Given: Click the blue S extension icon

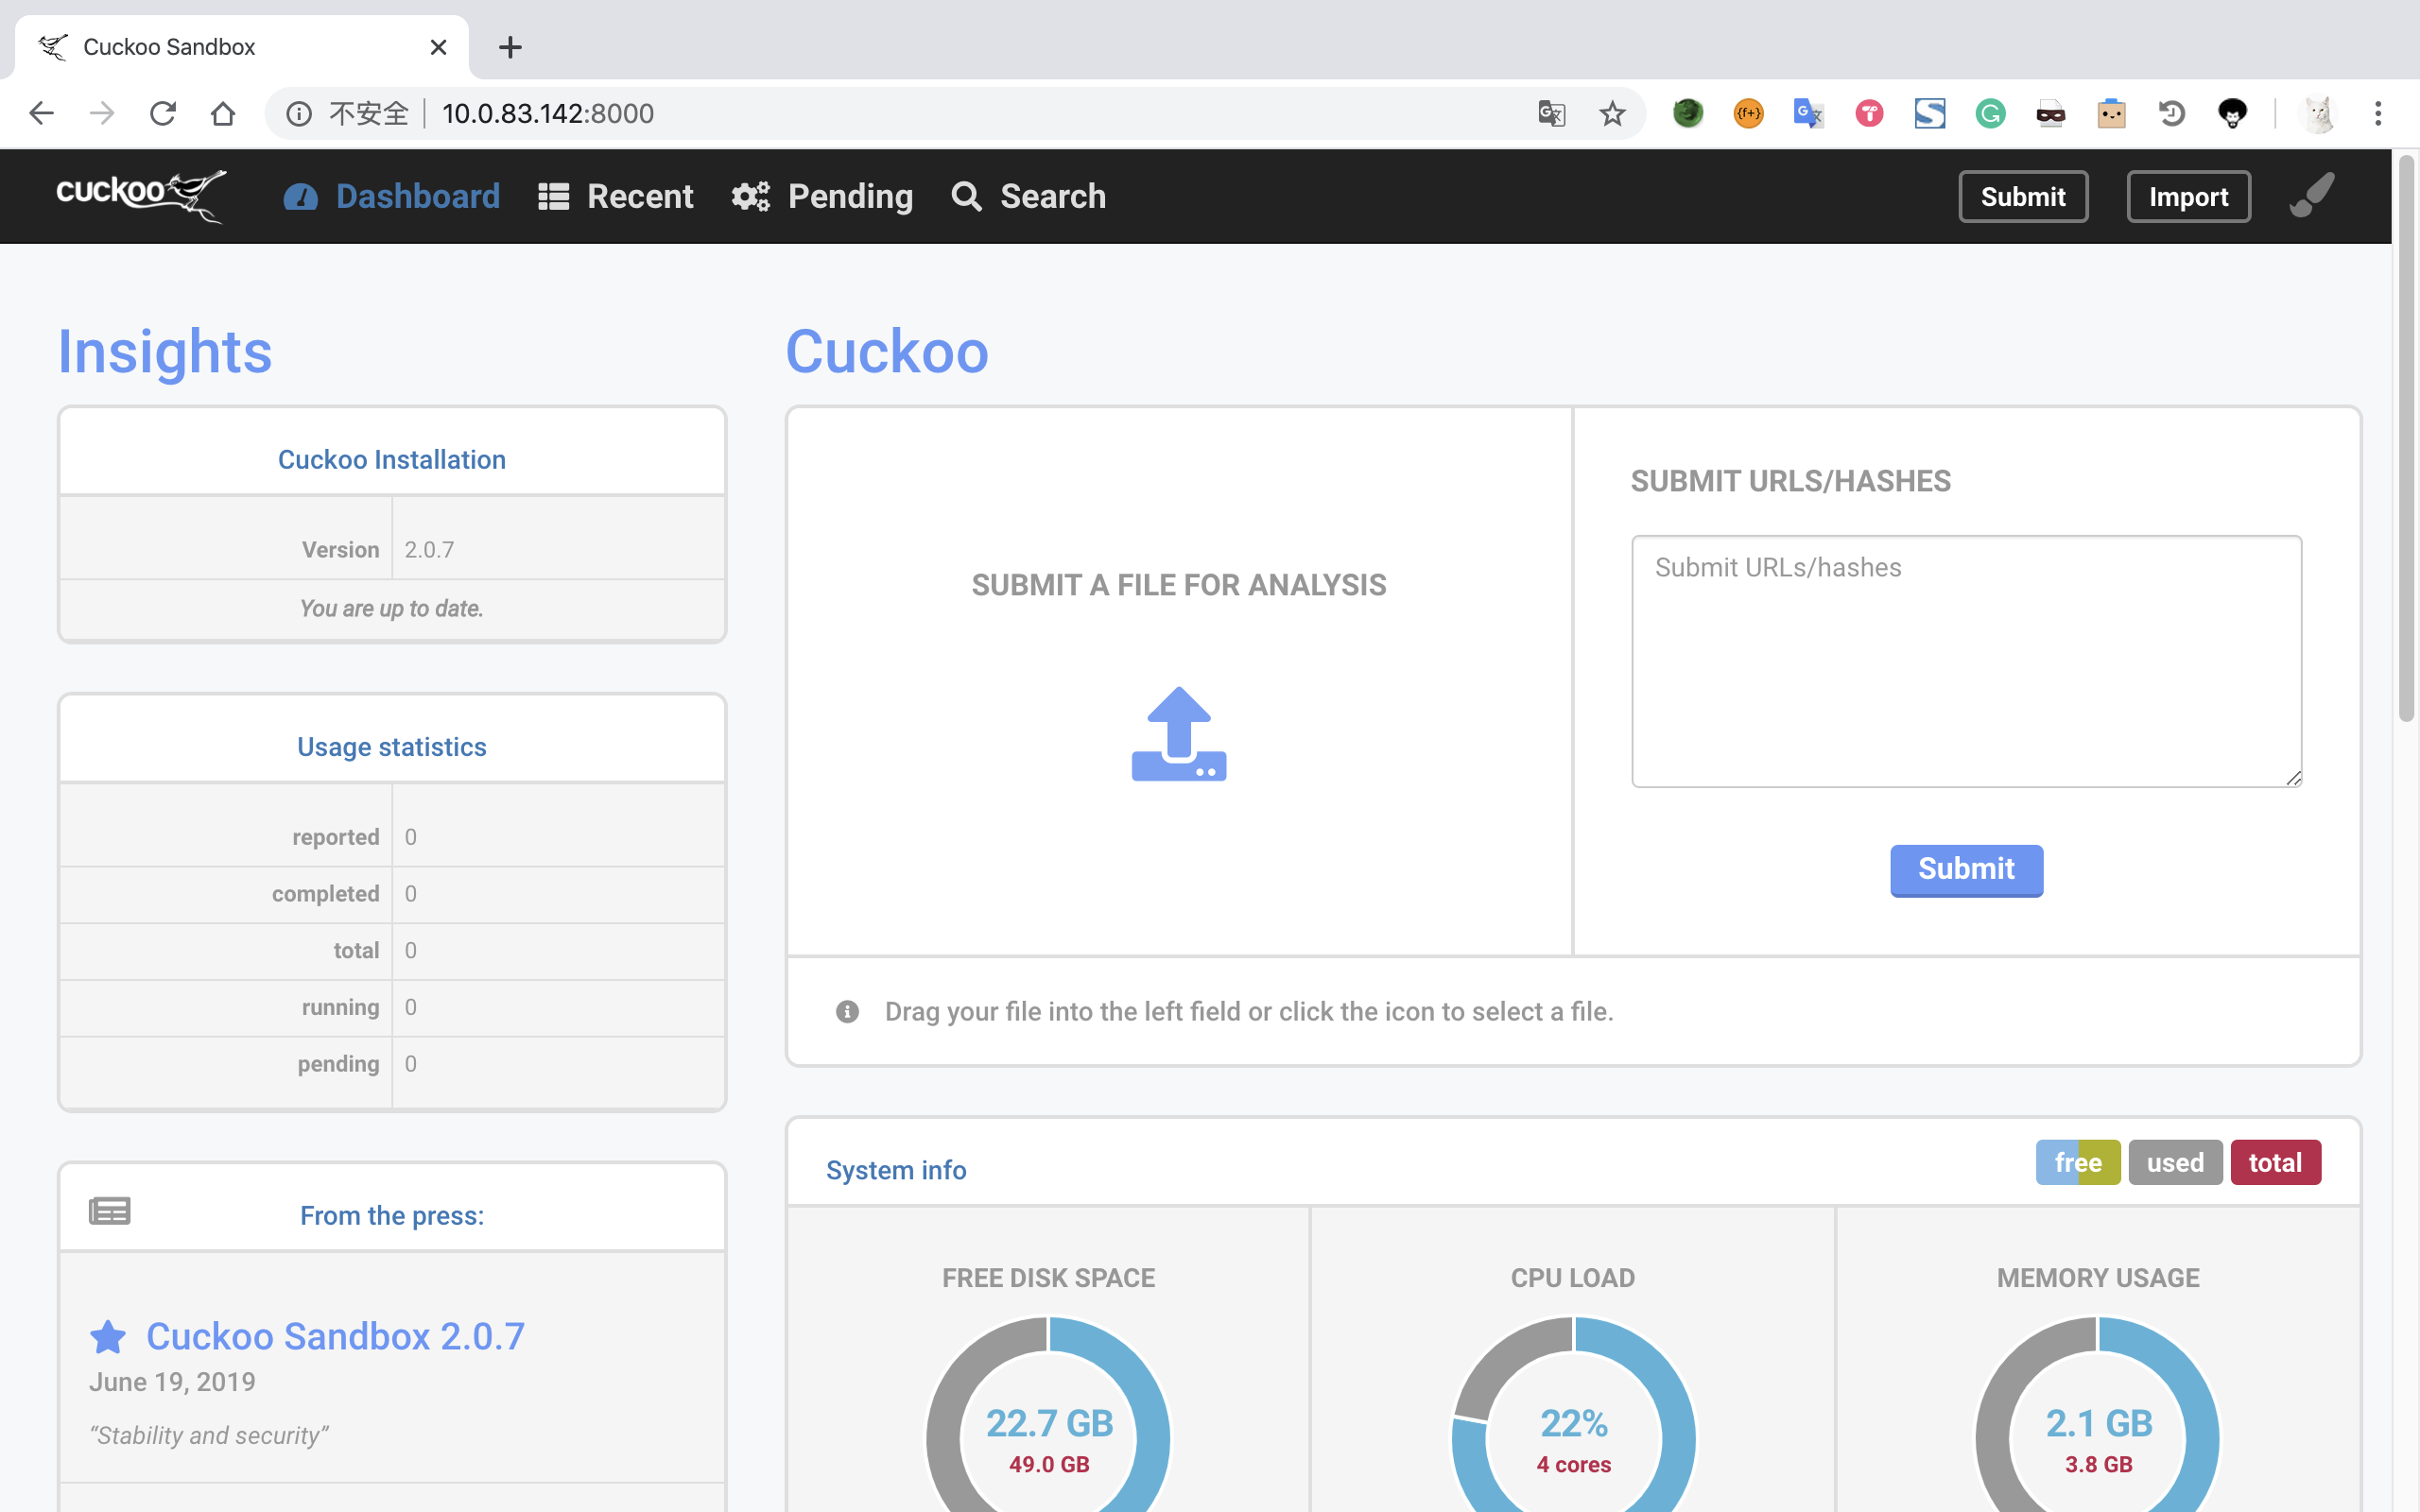Looking at the screenshot, I should pyautogui.click(x=1930, y=113).
